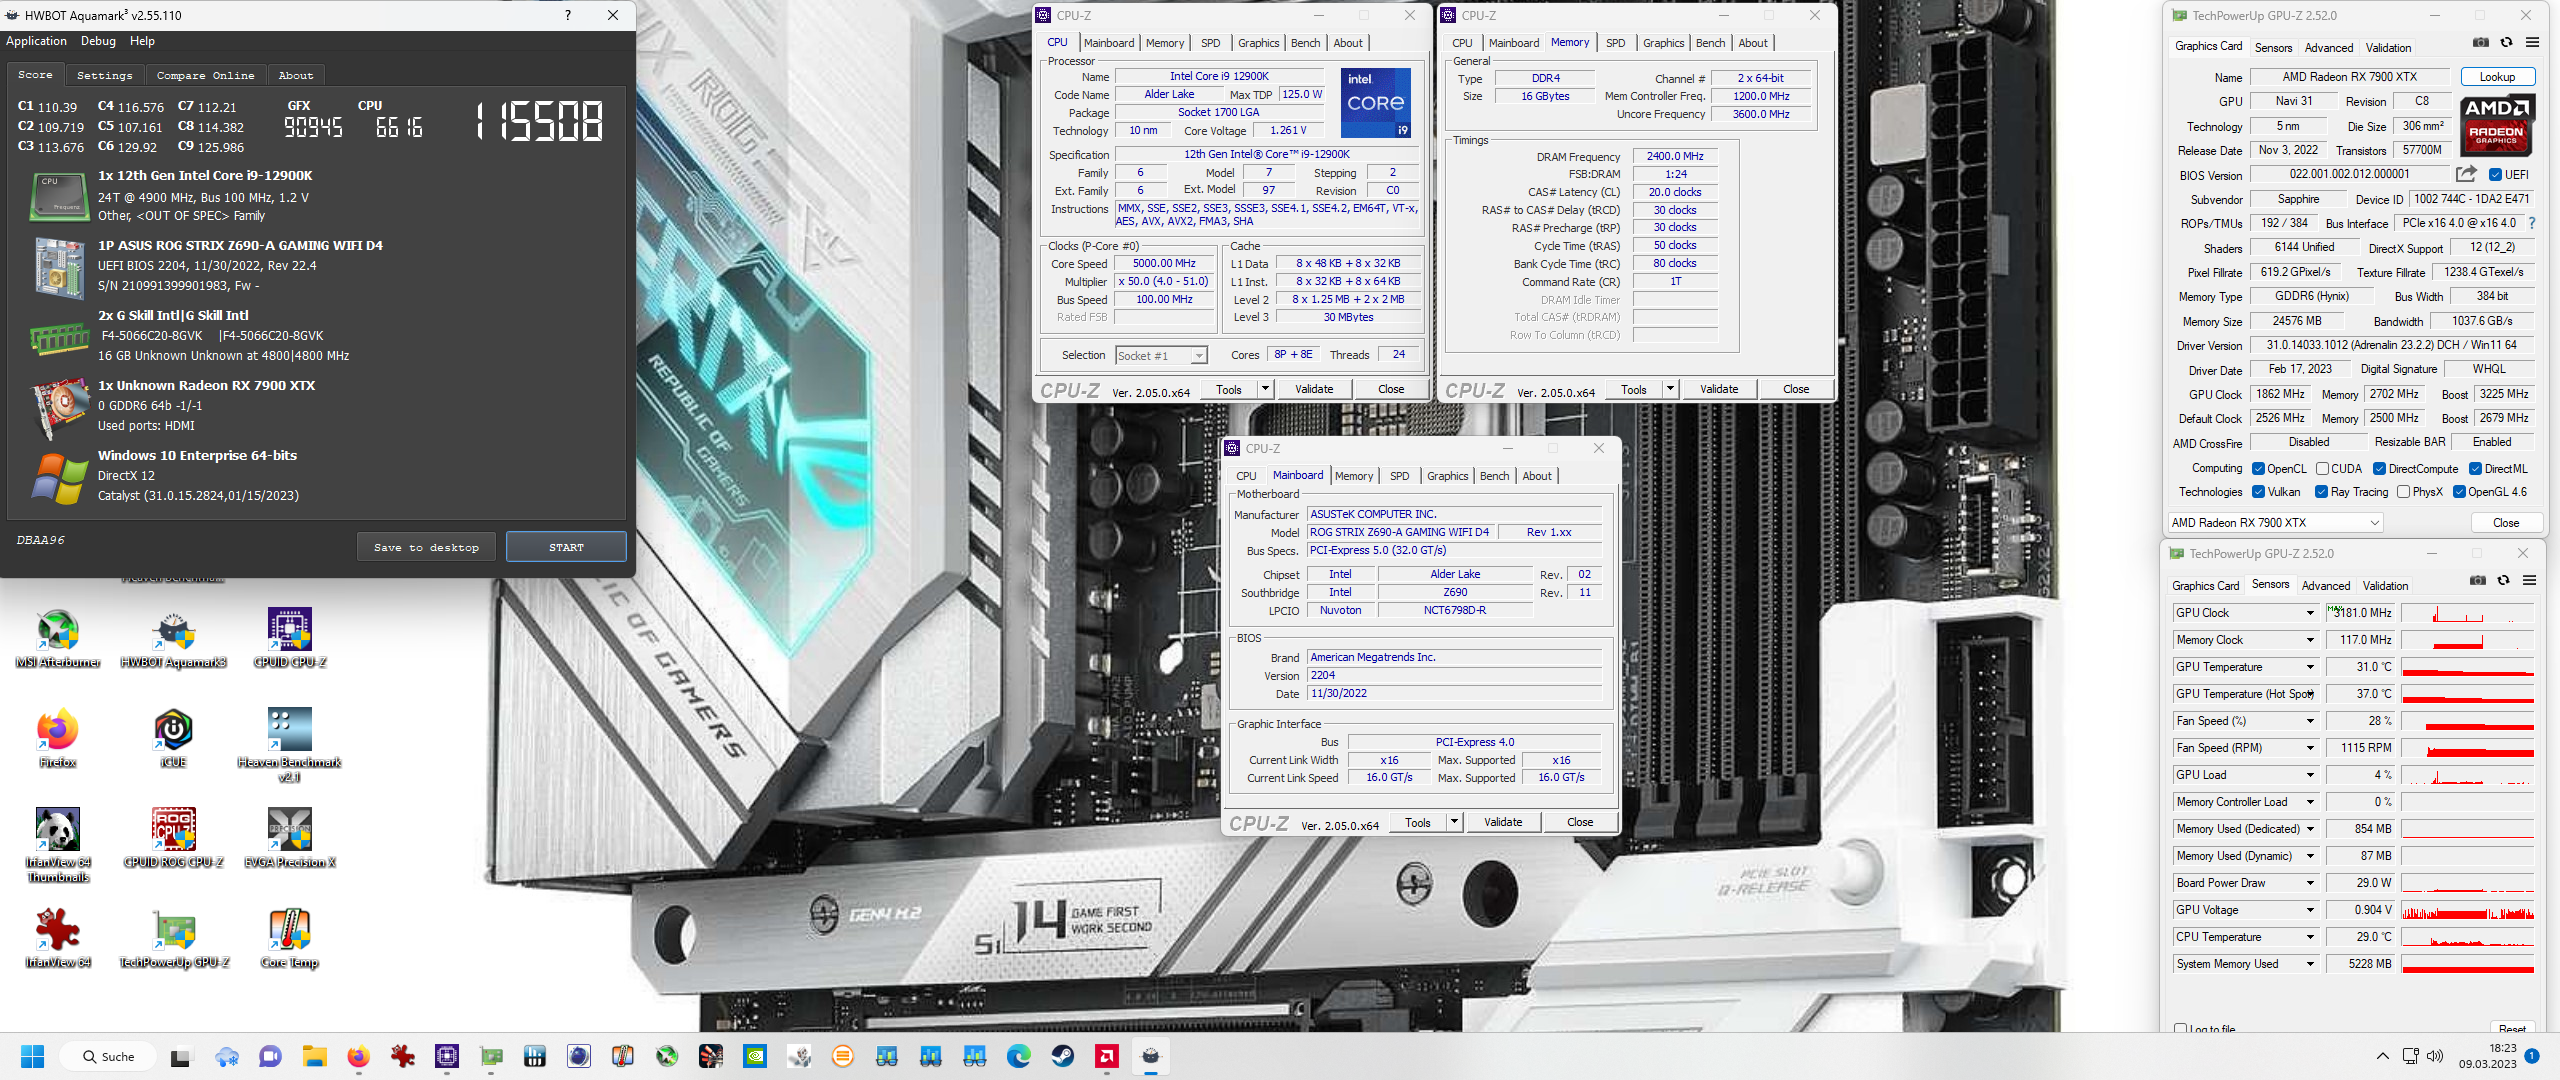Viewport: 2560px width, 1080px height.
Task: Open MSI Afterburner desktop shortcut
Action: pyautogui.click(x=58, y=639)
